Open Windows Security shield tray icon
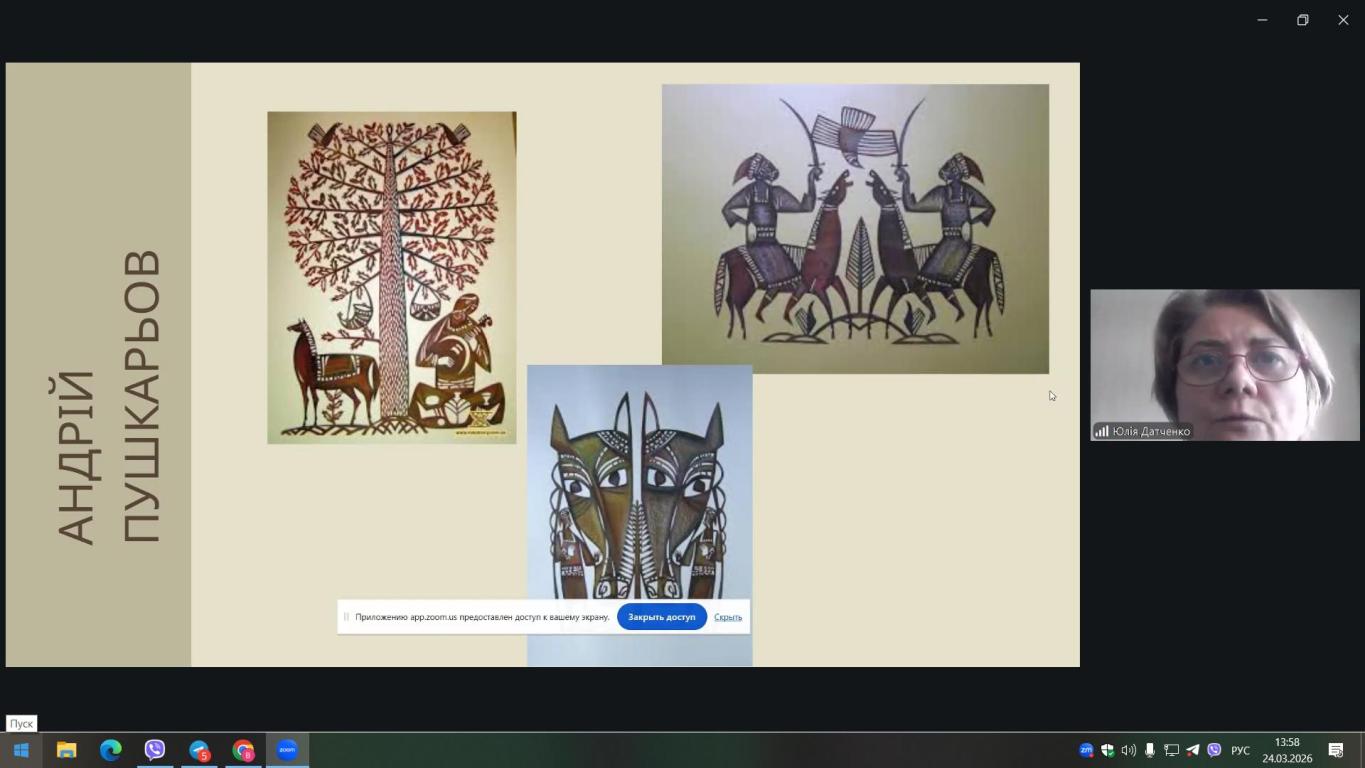 [1107, 750]
